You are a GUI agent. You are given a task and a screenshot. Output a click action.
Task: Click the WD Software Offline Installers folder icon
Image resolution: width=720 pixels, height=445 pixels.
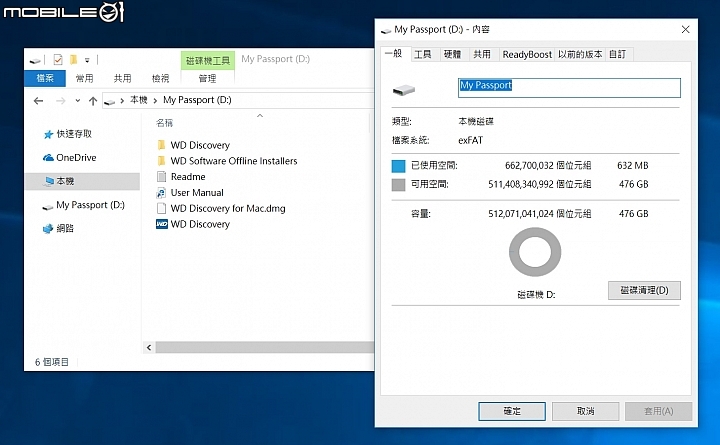pos(162,161)
